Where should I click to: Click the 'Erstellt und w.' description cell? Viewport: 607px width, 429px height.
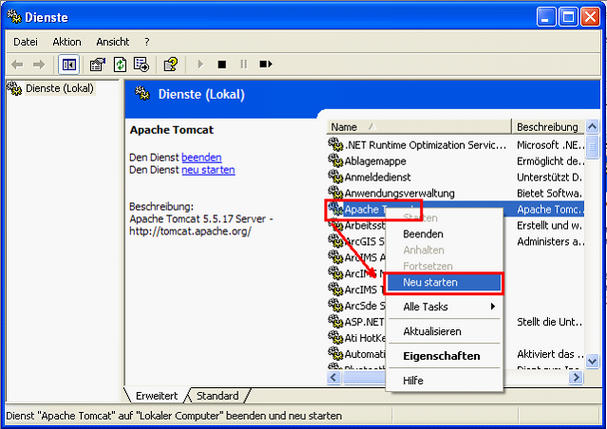click(x=549, y=225)
